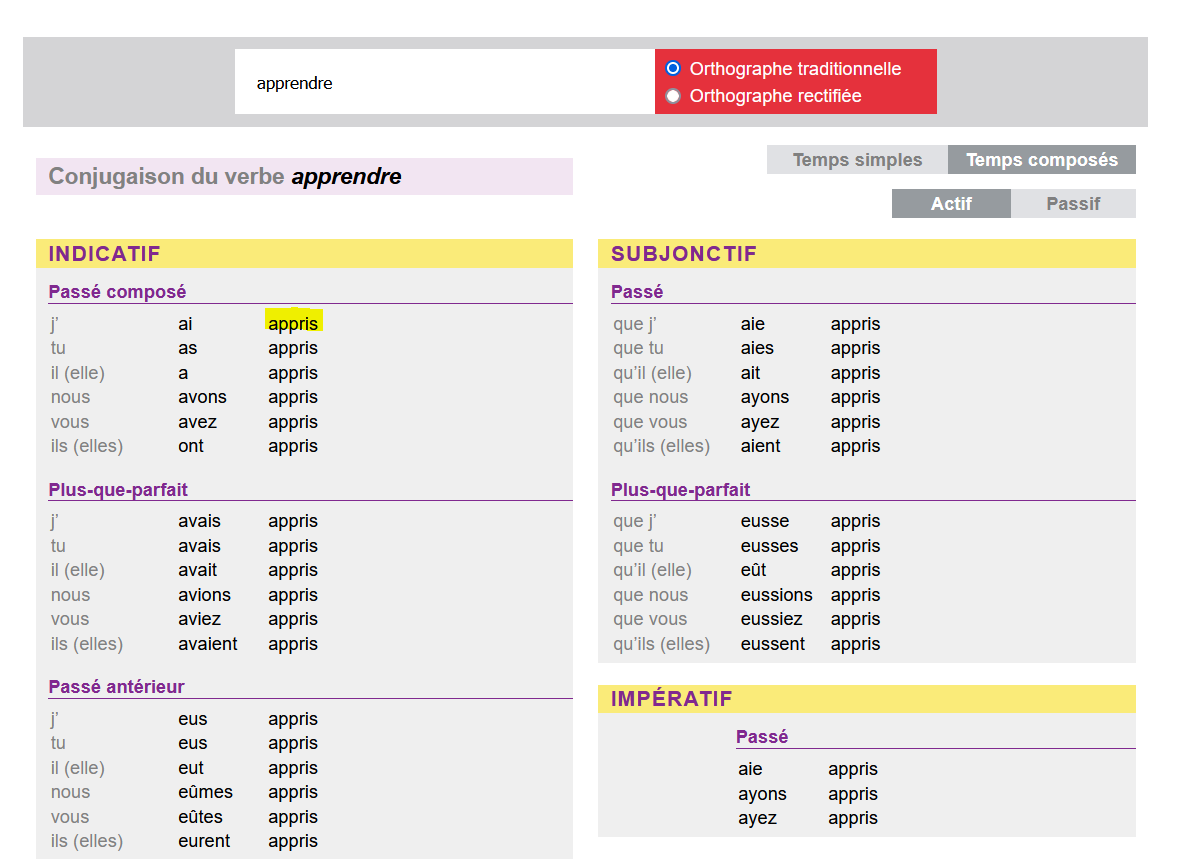Image resolution: width=1192 pixels, height=859 pixels.
Task: Switch to the Temps simples tab
Action: (857, 160)
